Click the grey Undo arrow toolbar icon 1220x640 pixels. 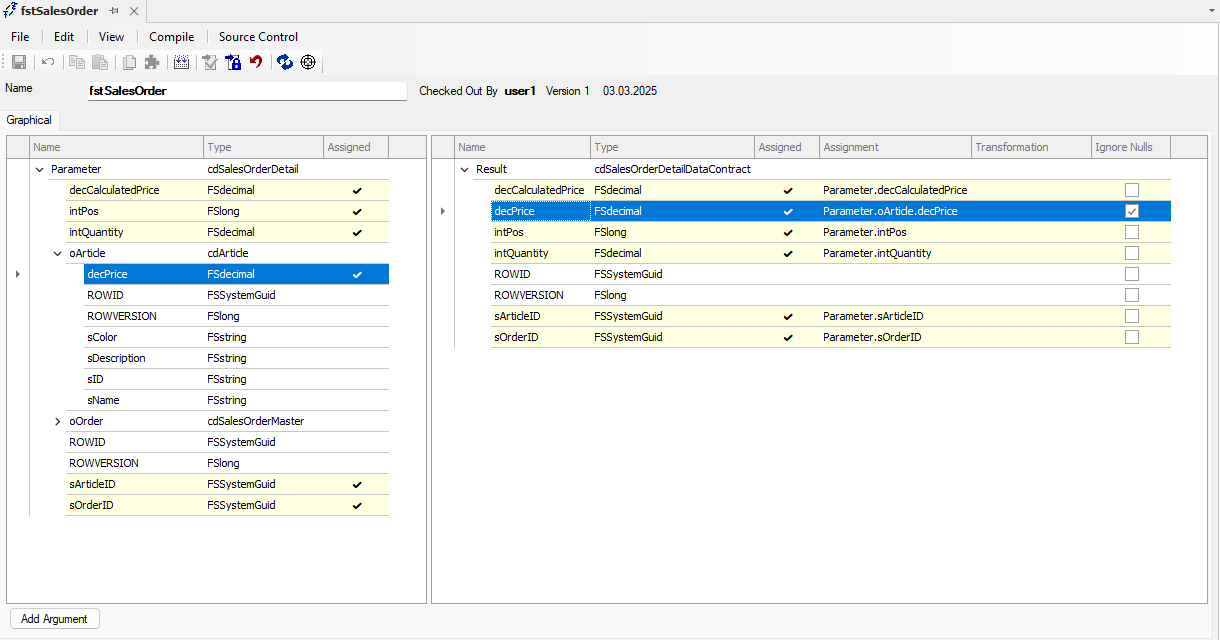pos(48,62)
